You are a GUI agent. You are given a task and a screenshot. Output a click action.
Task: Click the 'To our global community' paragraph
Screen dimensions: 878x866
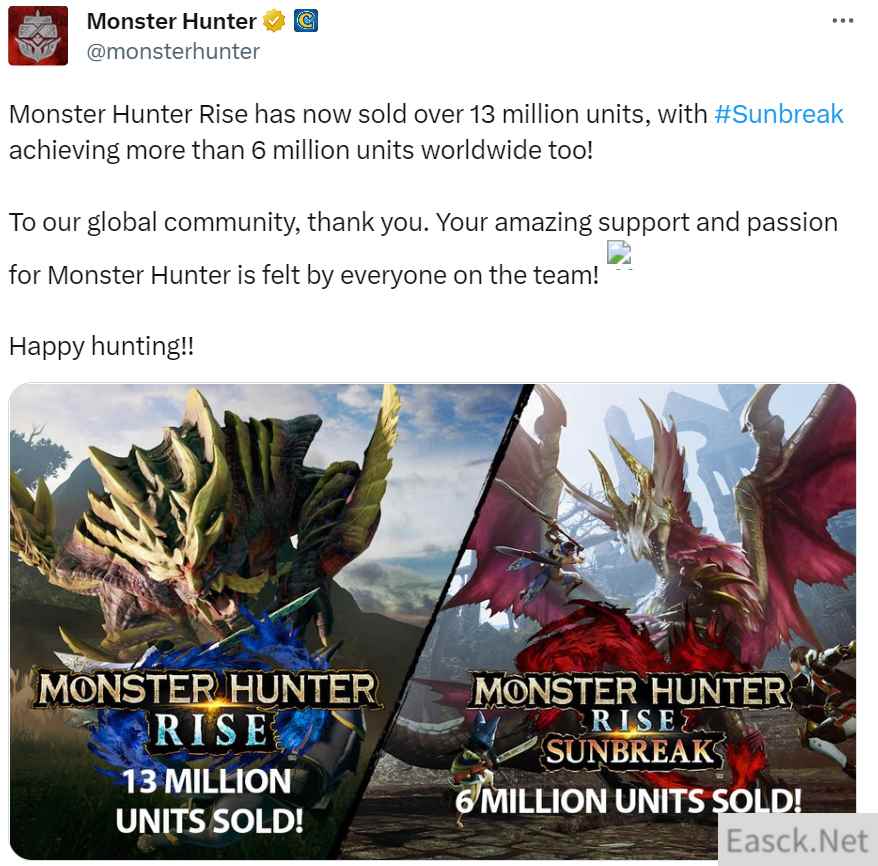click(423, 248)
